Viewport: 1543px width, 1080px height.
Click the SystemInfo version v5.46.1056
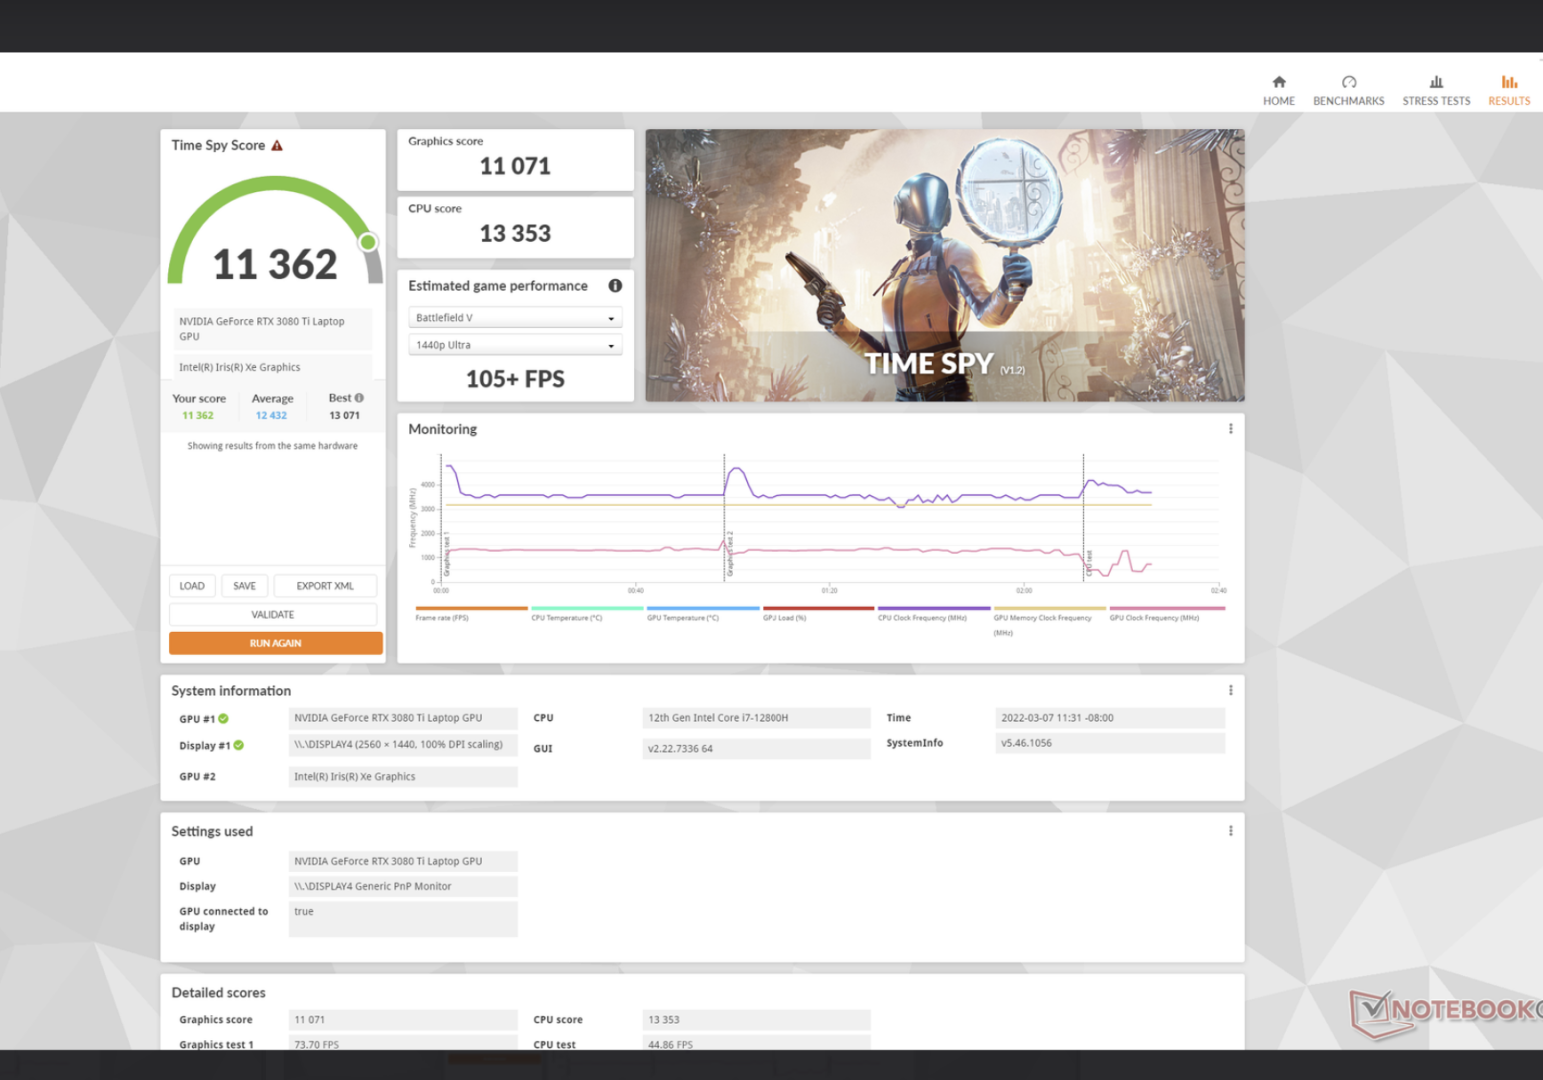click(x=1110, y=743)
